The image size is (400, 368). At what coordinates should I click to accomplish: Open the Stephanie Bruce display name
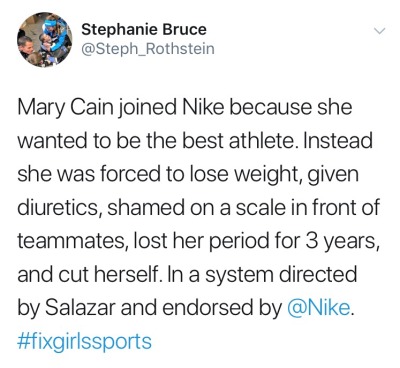coord(144,30)
